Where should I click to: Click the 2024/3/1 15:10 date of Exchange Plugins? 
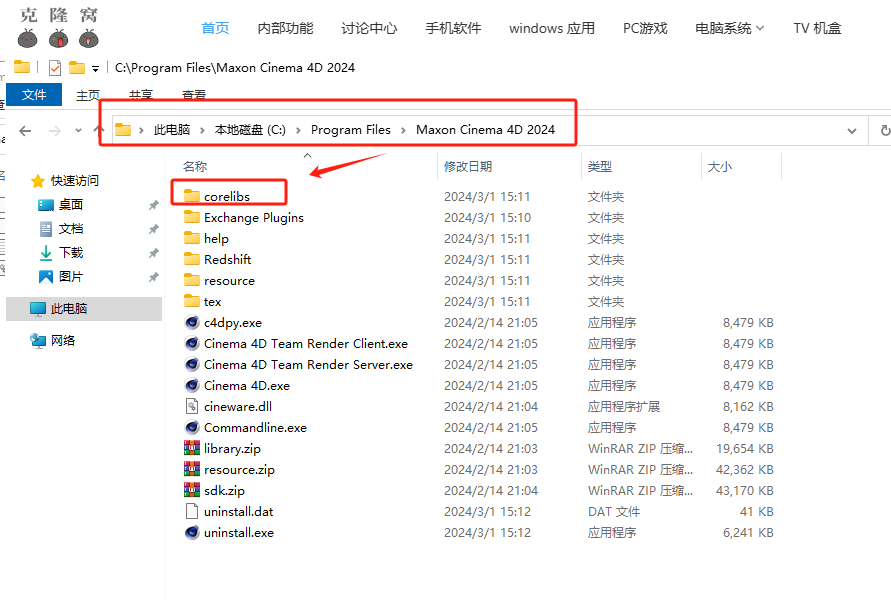(x=487, y=217)
